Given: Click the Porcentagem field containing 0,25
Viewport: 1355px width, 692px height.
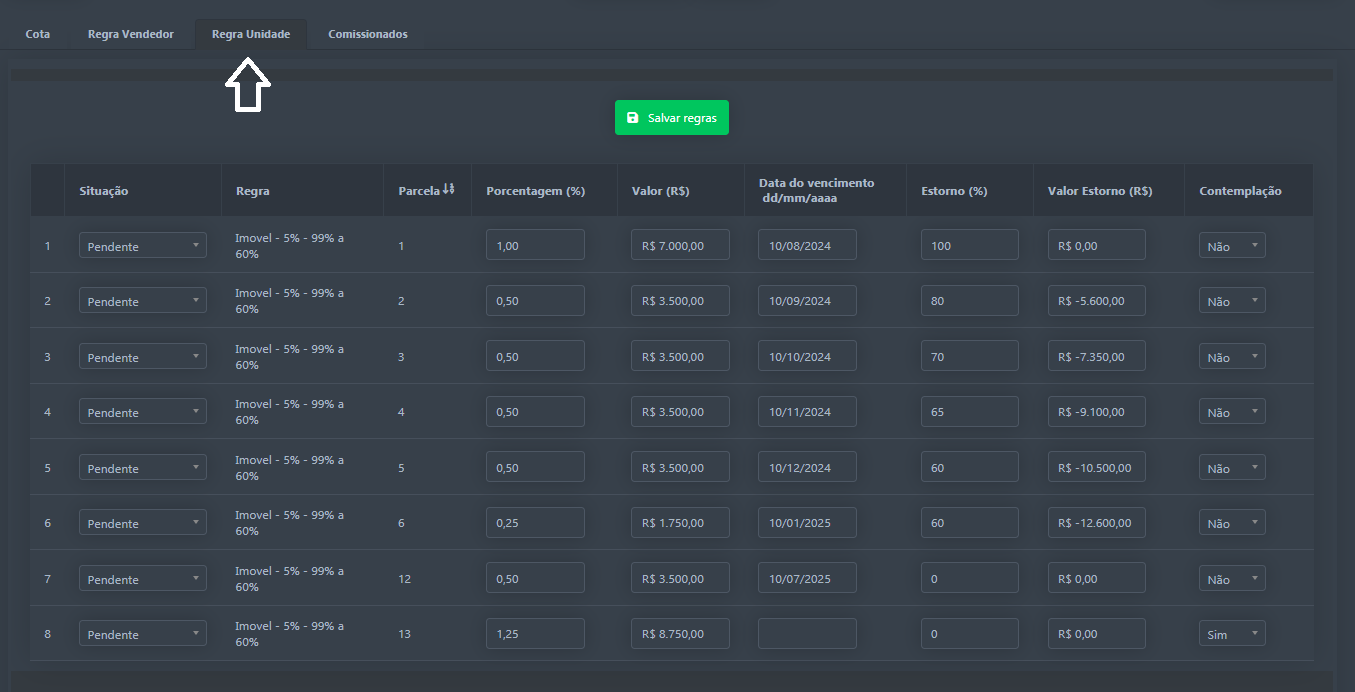Looking at the screenshot, I should tap(535, 522).
